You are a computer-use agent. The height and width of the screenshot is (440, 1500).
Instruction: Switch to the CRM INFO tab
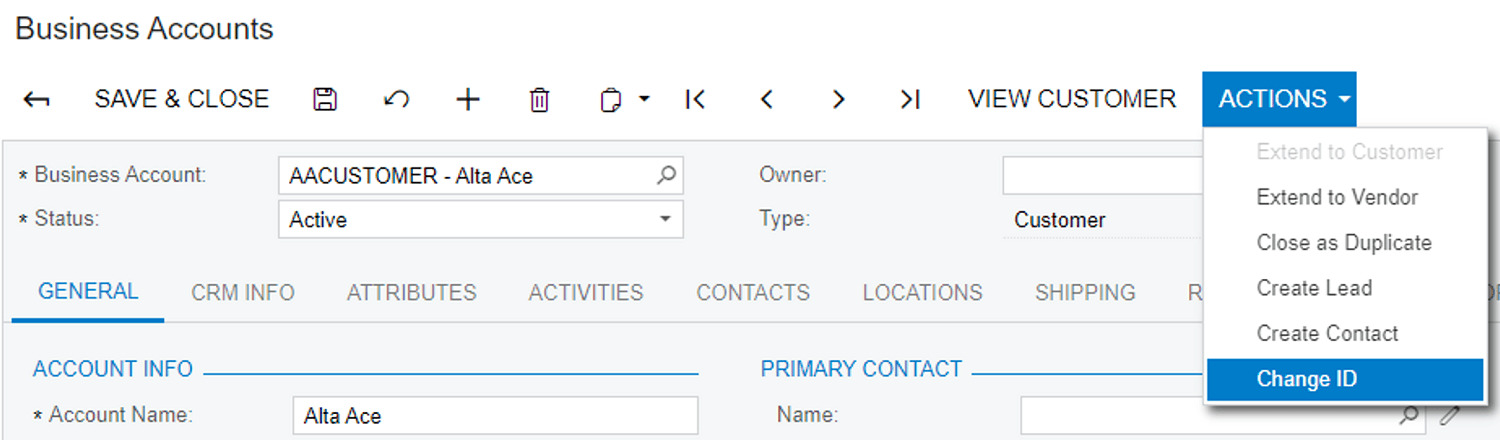243,293
